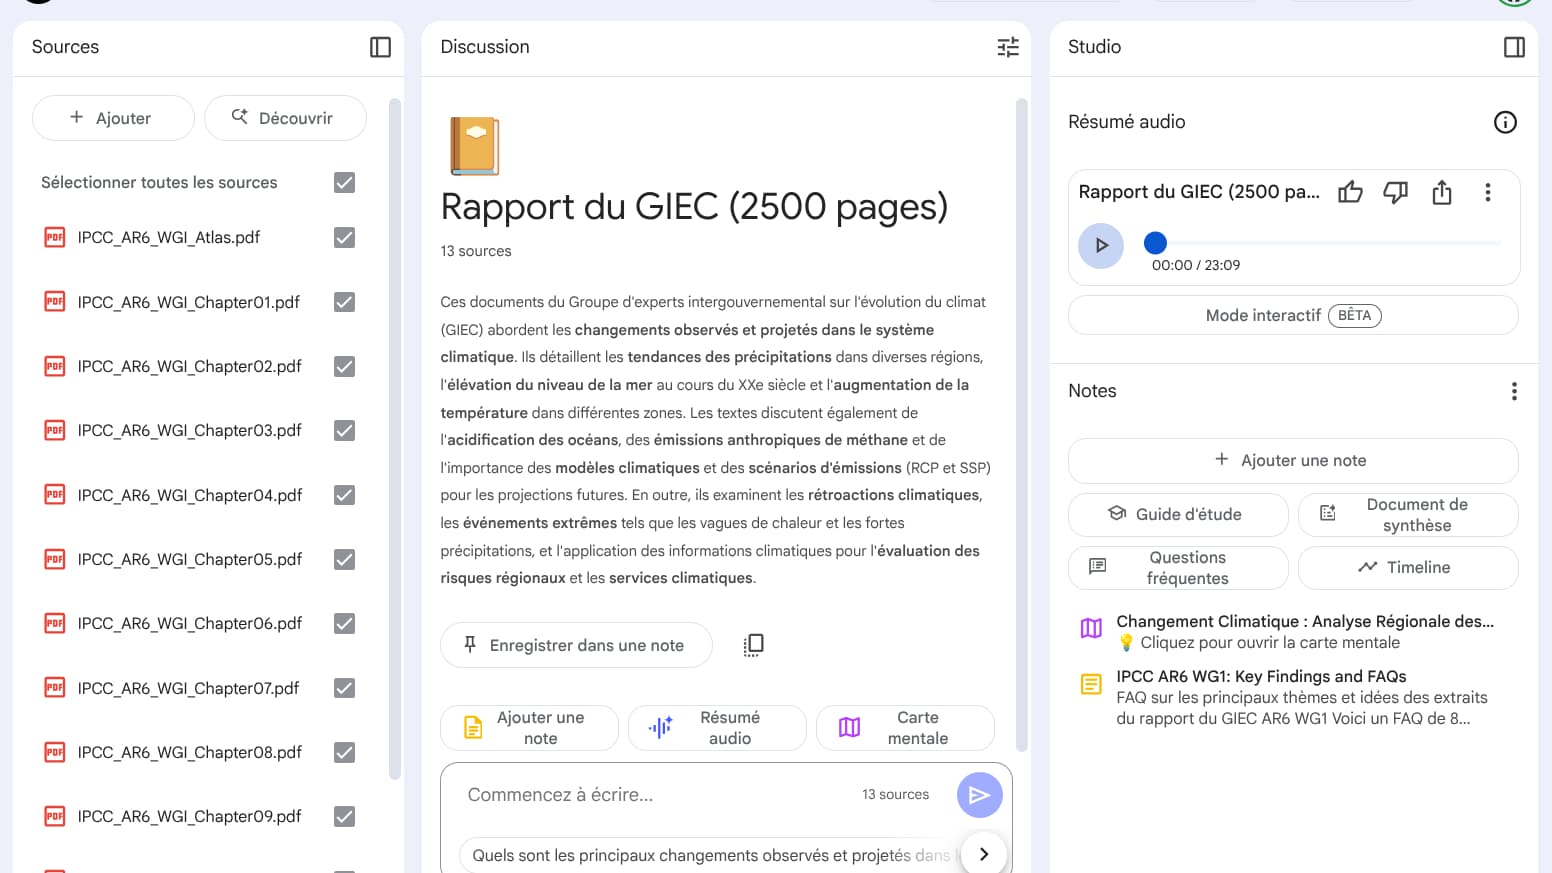This screenshot has width=1552, height=873.
Task: Click the audio progress slider knob
Action: [1155, 243]
